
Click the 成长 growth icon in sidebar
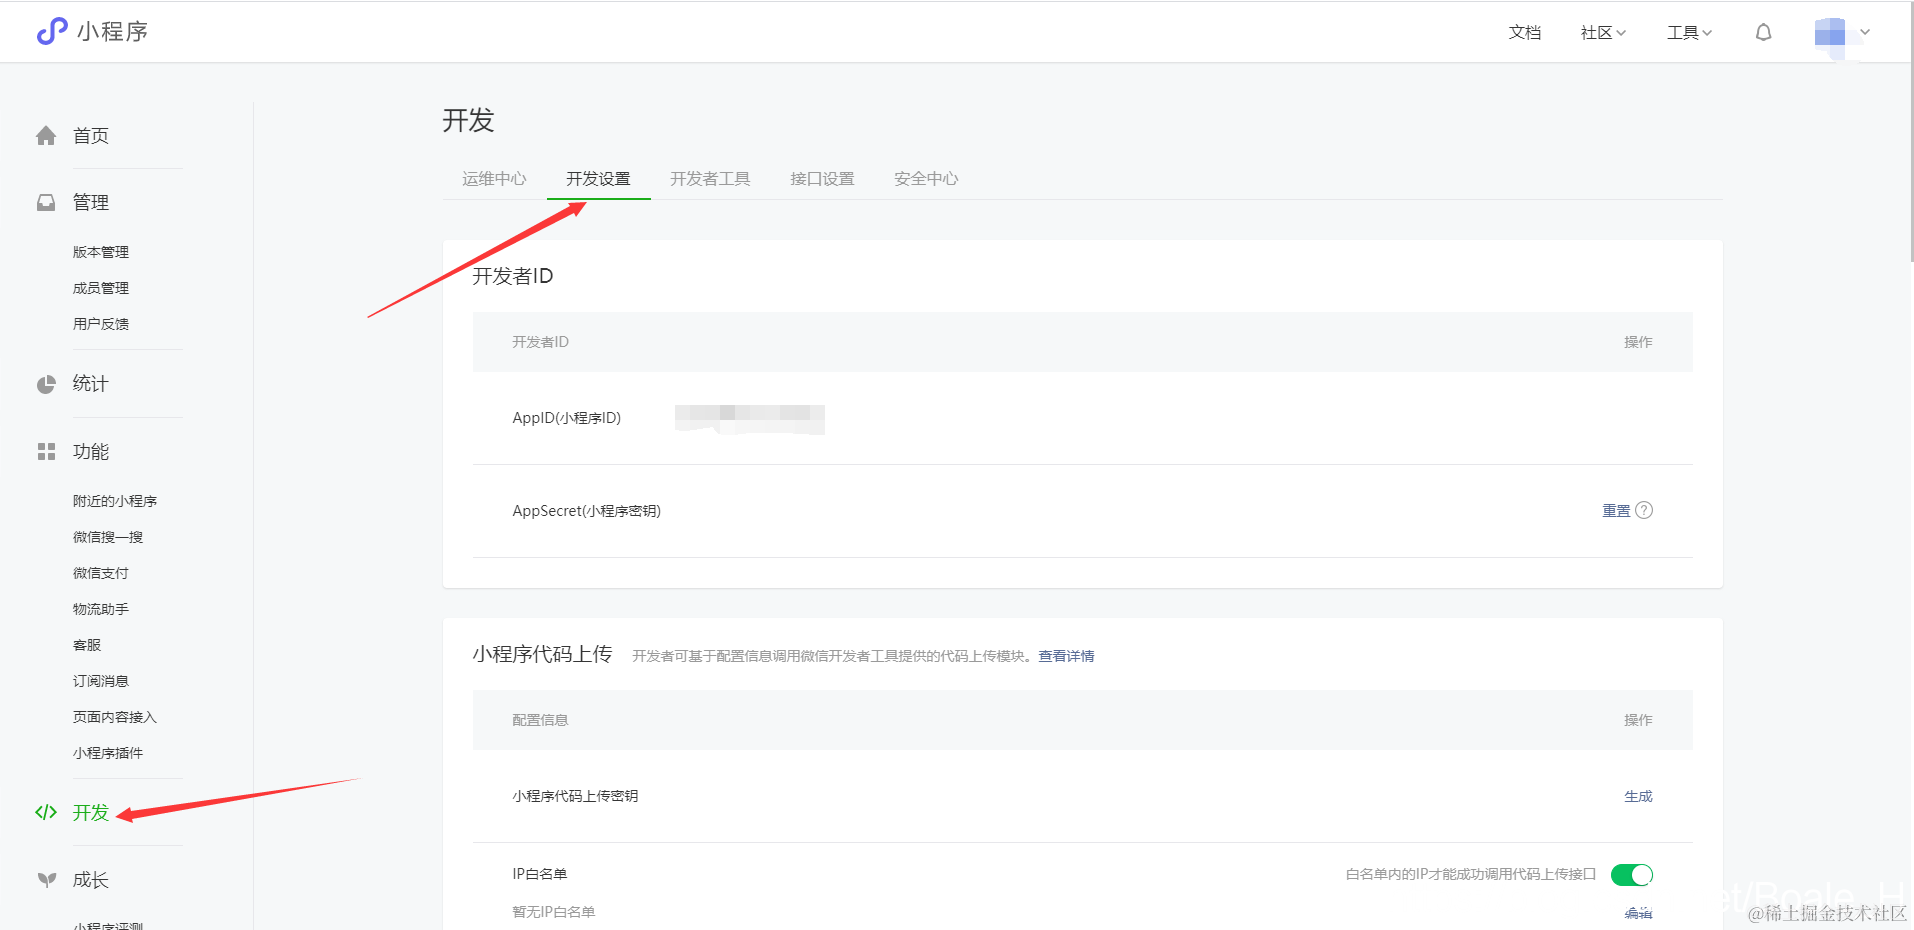[x=45, y=879]
